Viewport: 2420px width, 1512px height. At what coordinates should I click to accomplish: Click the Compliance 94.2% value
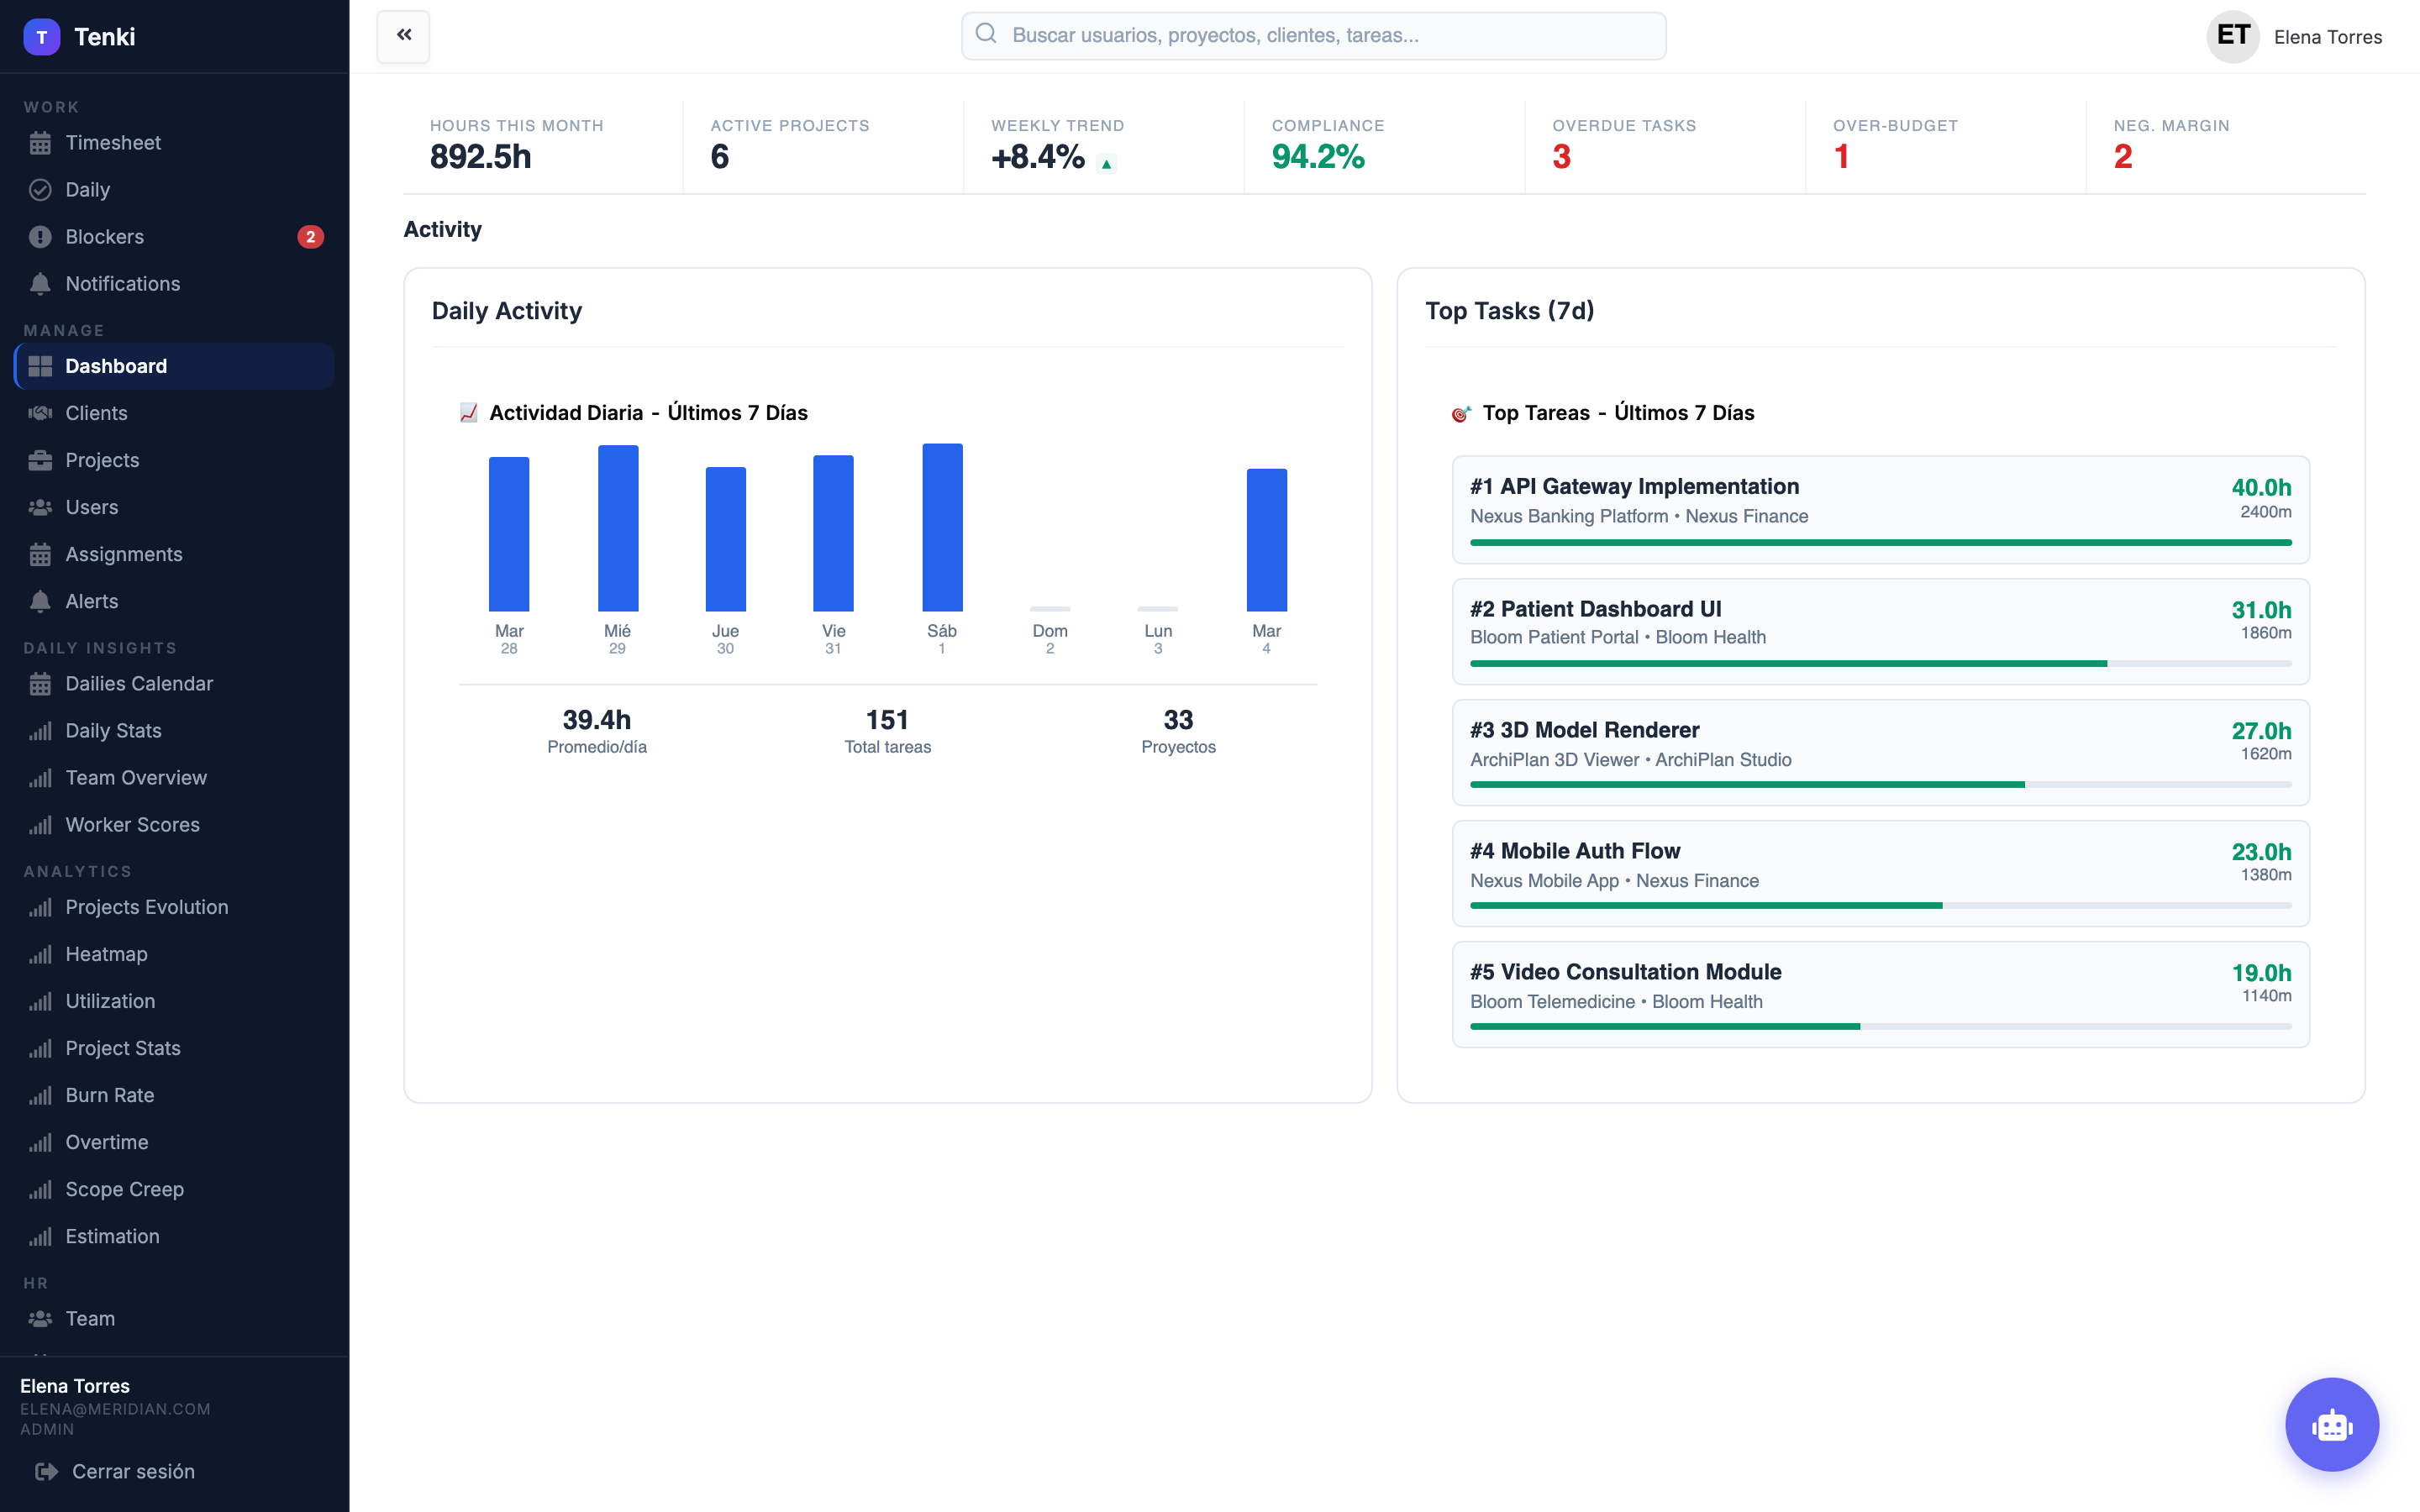pos(1318,157)
